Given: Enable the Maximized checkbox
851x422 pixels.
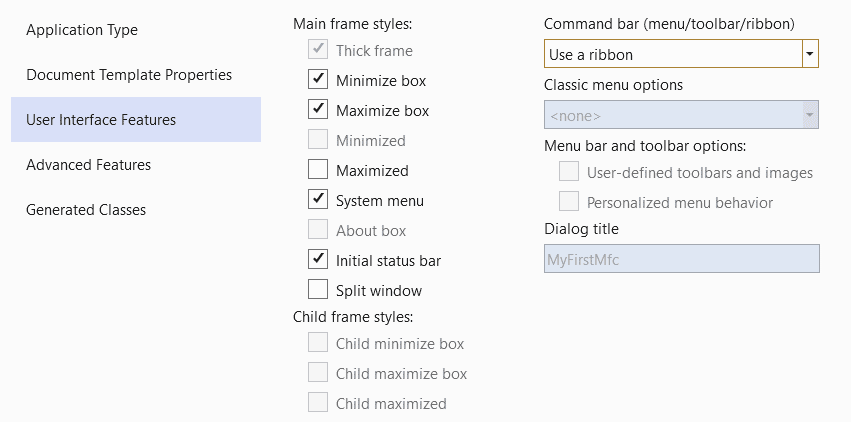Looking at the screenshot, I should (x=318, y=170).
